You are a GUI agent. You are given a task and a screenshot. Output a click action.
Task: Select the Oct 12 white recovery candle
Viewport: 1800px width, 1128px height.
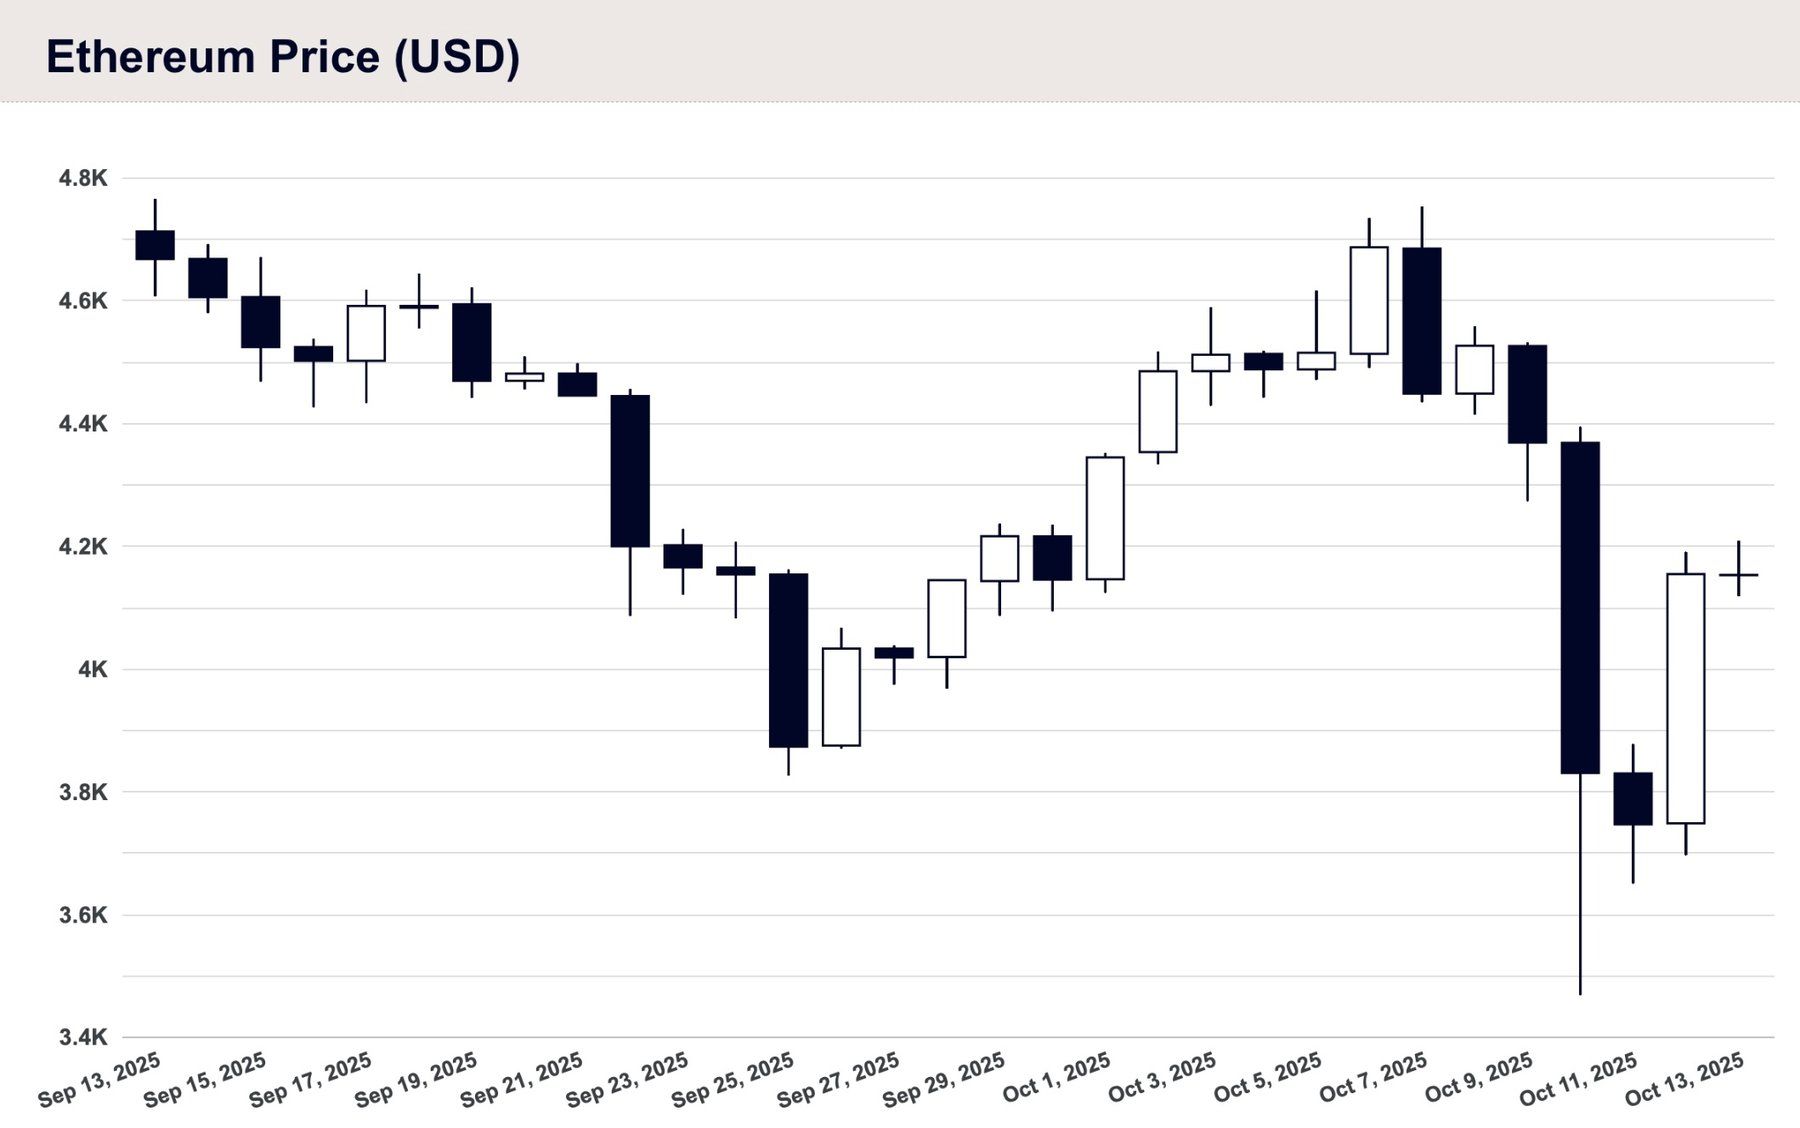(1686, 698)
